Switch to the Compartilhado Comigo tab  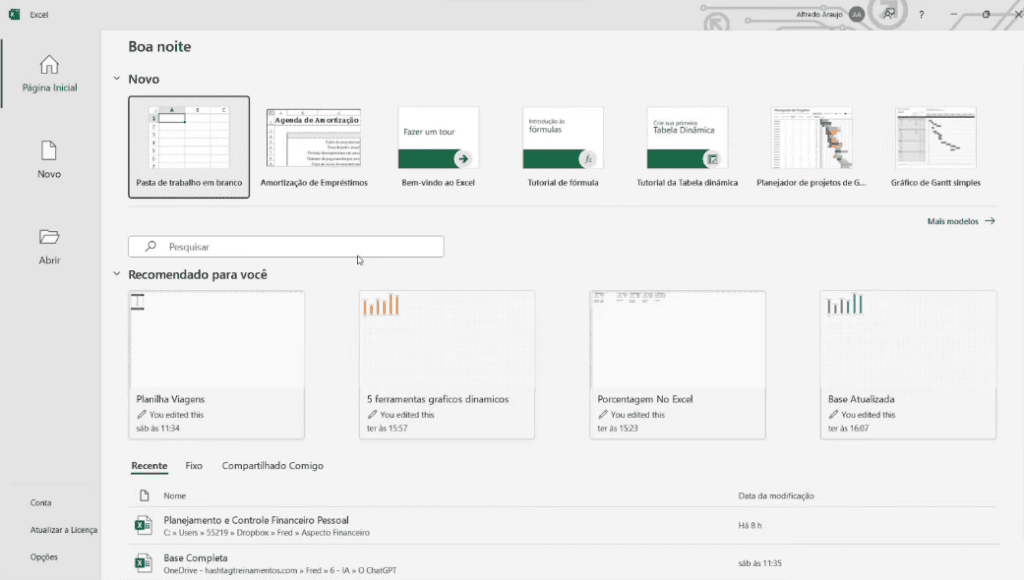click(x=272, y=466)
